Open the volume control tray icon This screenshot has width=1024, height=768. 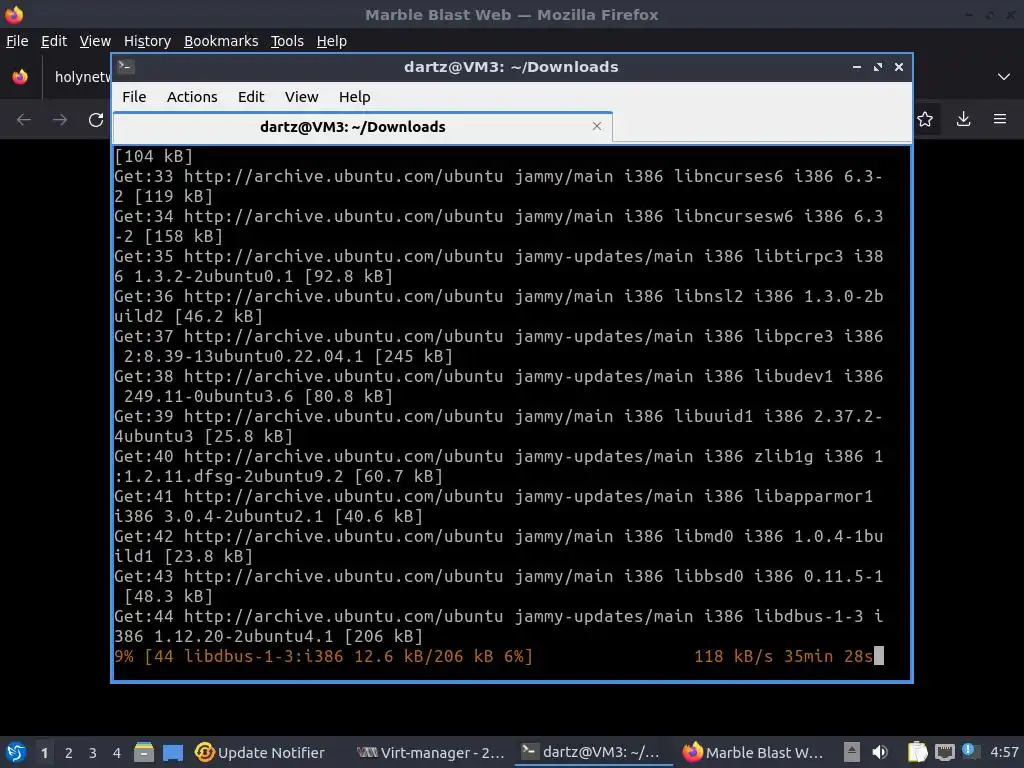[x=880, y=752]
